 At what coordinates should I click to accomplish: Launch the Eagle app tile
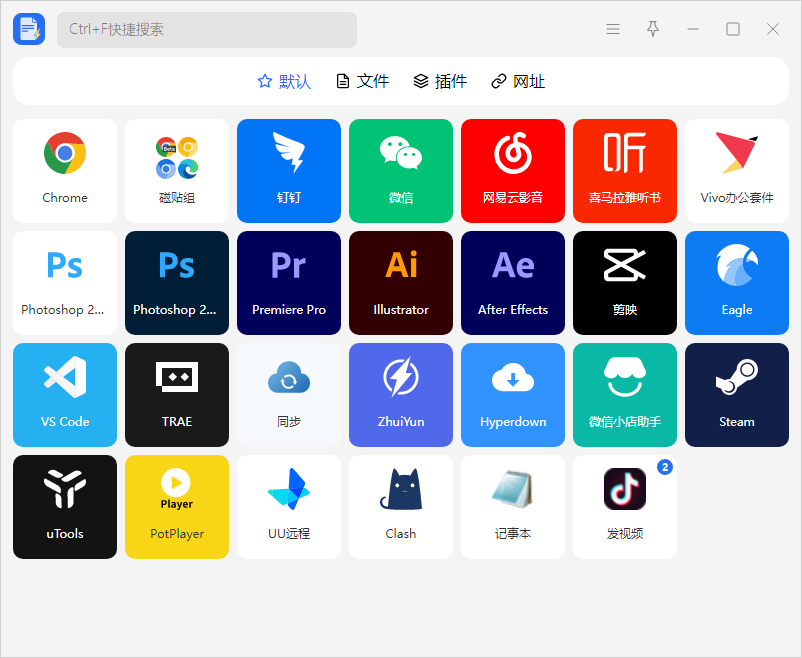tap(737, 283)
